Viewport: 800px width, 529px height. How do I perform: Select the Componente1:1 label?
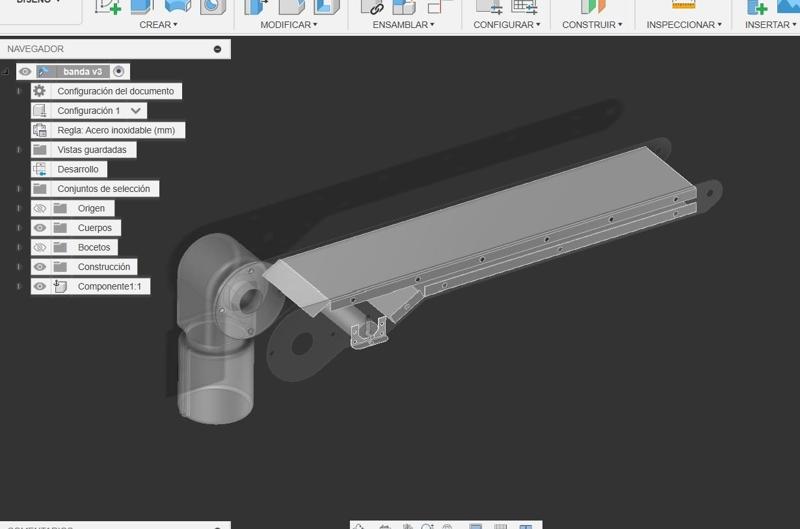109,287
